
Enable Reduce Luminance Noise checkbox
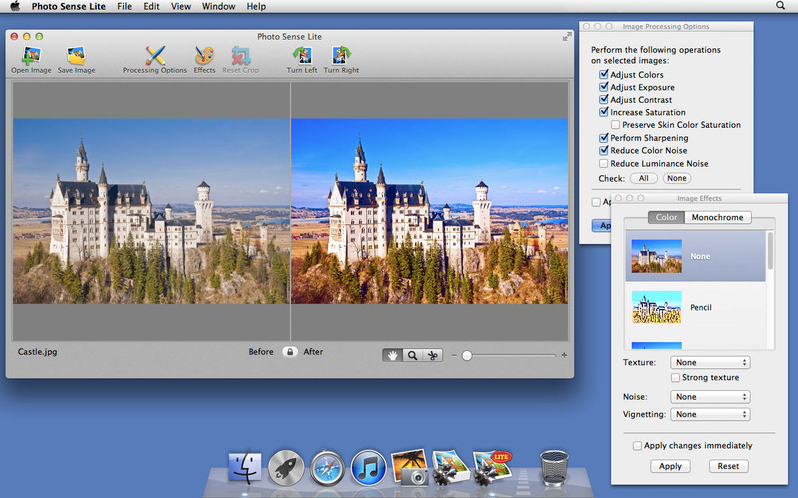pos(604,163)
